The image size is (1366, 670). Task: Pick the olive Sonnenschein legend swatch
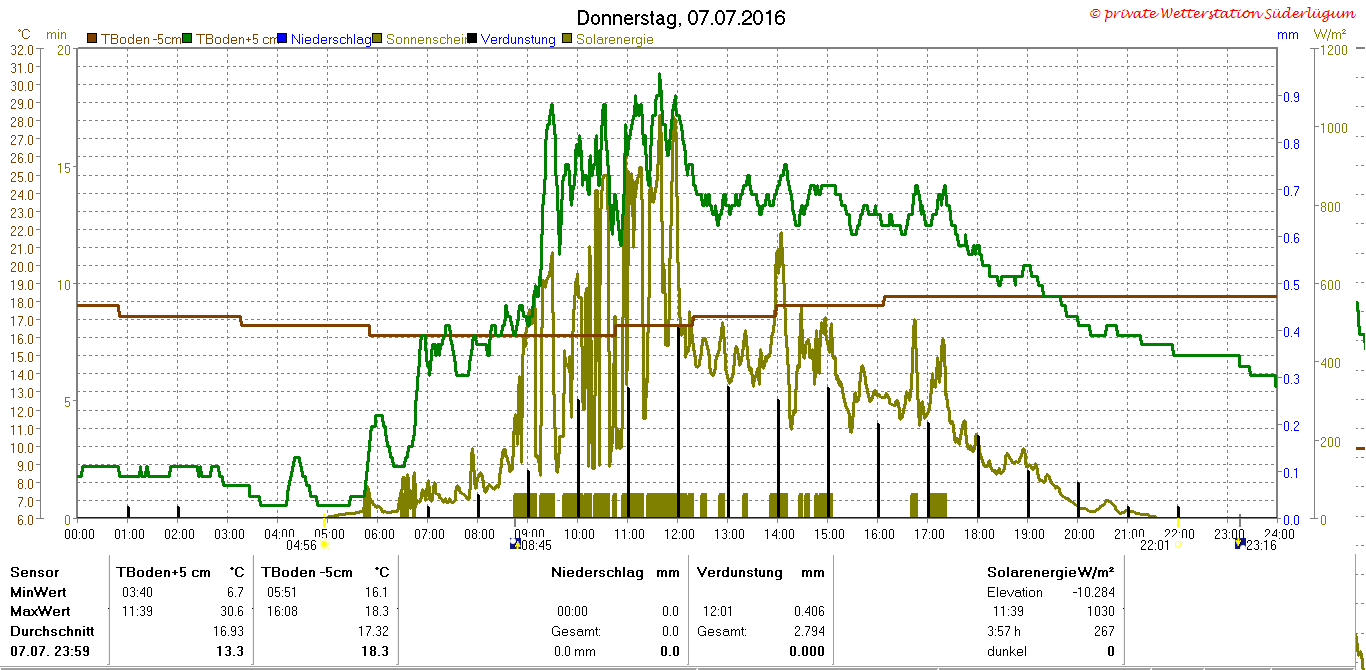point(377,39)
